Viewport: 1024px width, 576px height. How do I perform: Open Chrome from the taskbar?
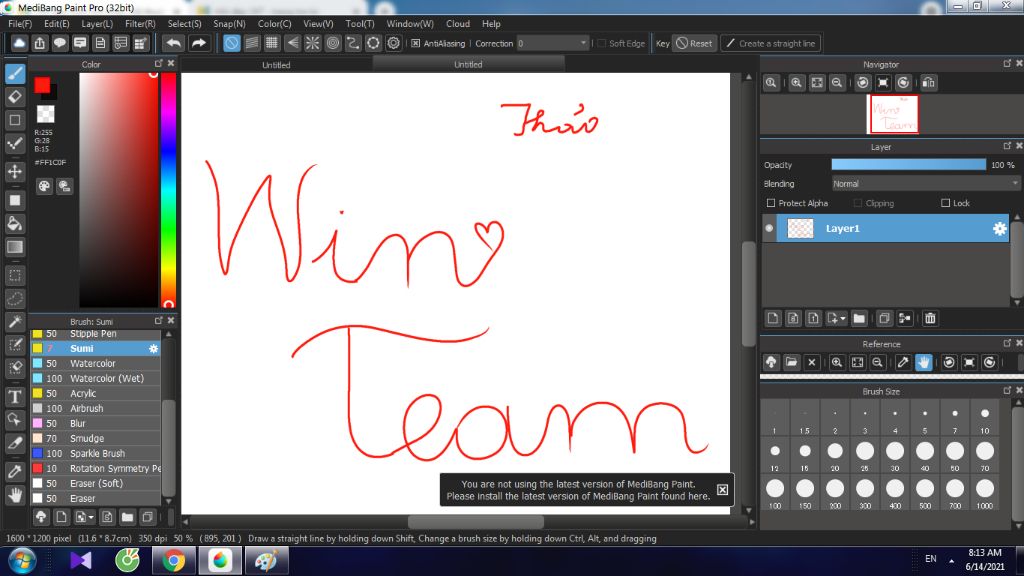[x=173, y=561]
